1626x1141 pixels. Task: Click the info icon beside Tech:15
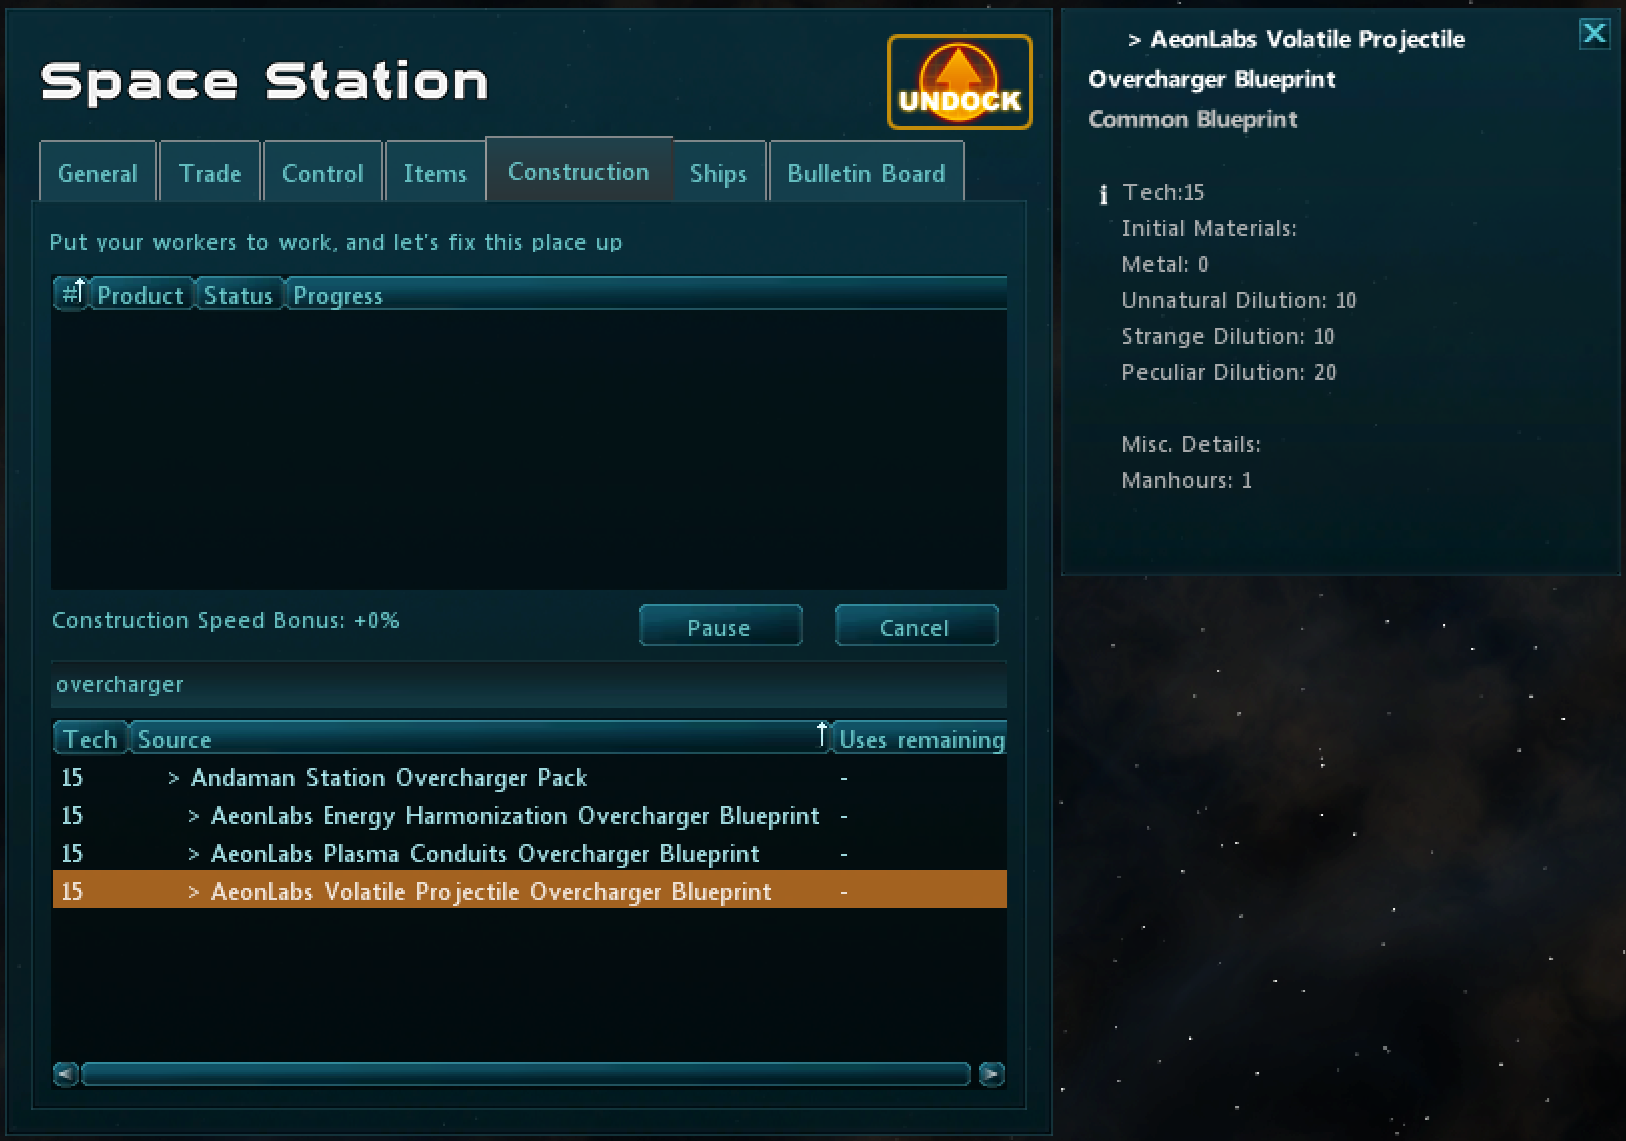pyautogui.click(x=1103, y=194)
